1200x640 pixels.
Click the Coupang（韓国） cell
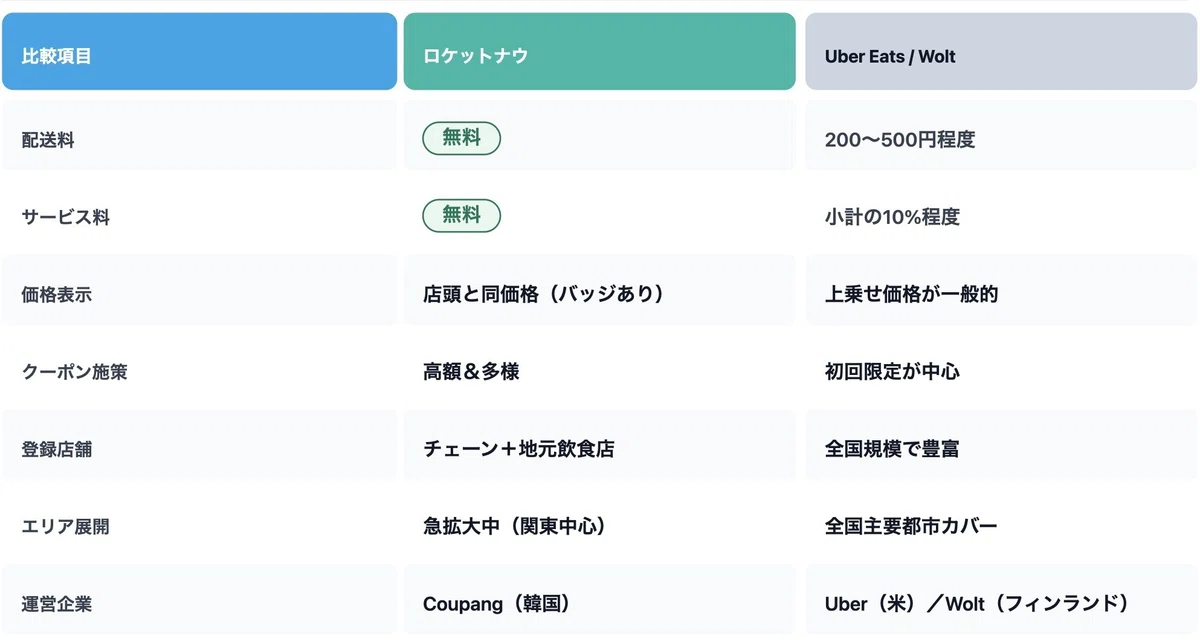pos(600,603)
